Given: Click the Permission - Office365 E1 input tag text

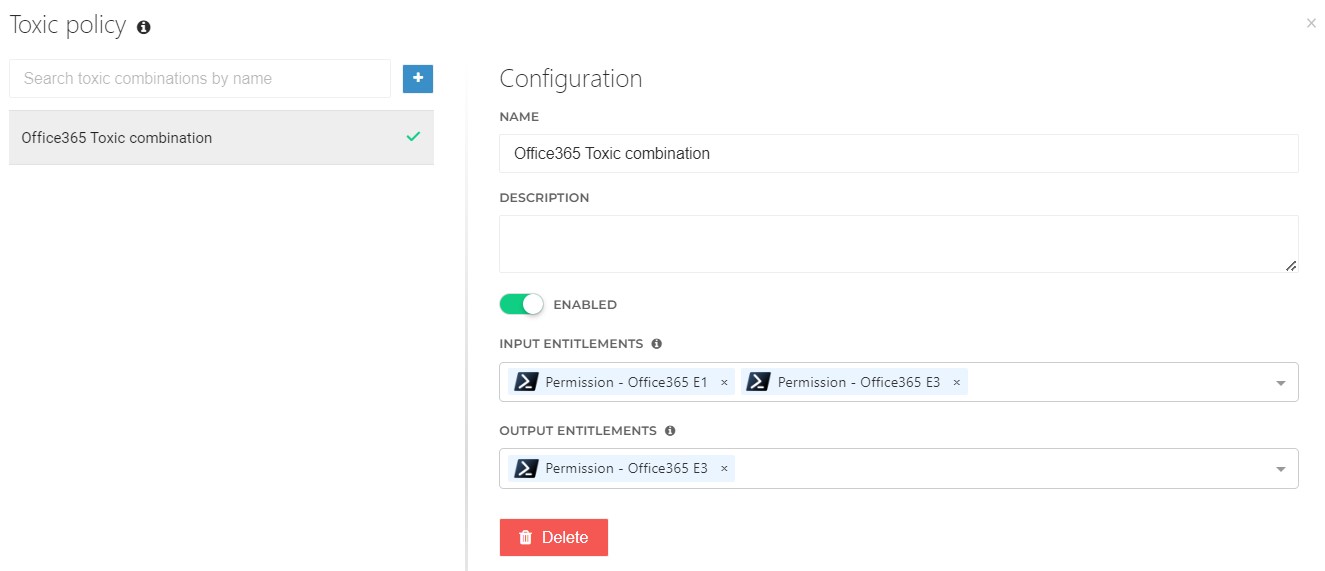Looking at the screenshot, I should pyautogui.click(x=627, y=382).
